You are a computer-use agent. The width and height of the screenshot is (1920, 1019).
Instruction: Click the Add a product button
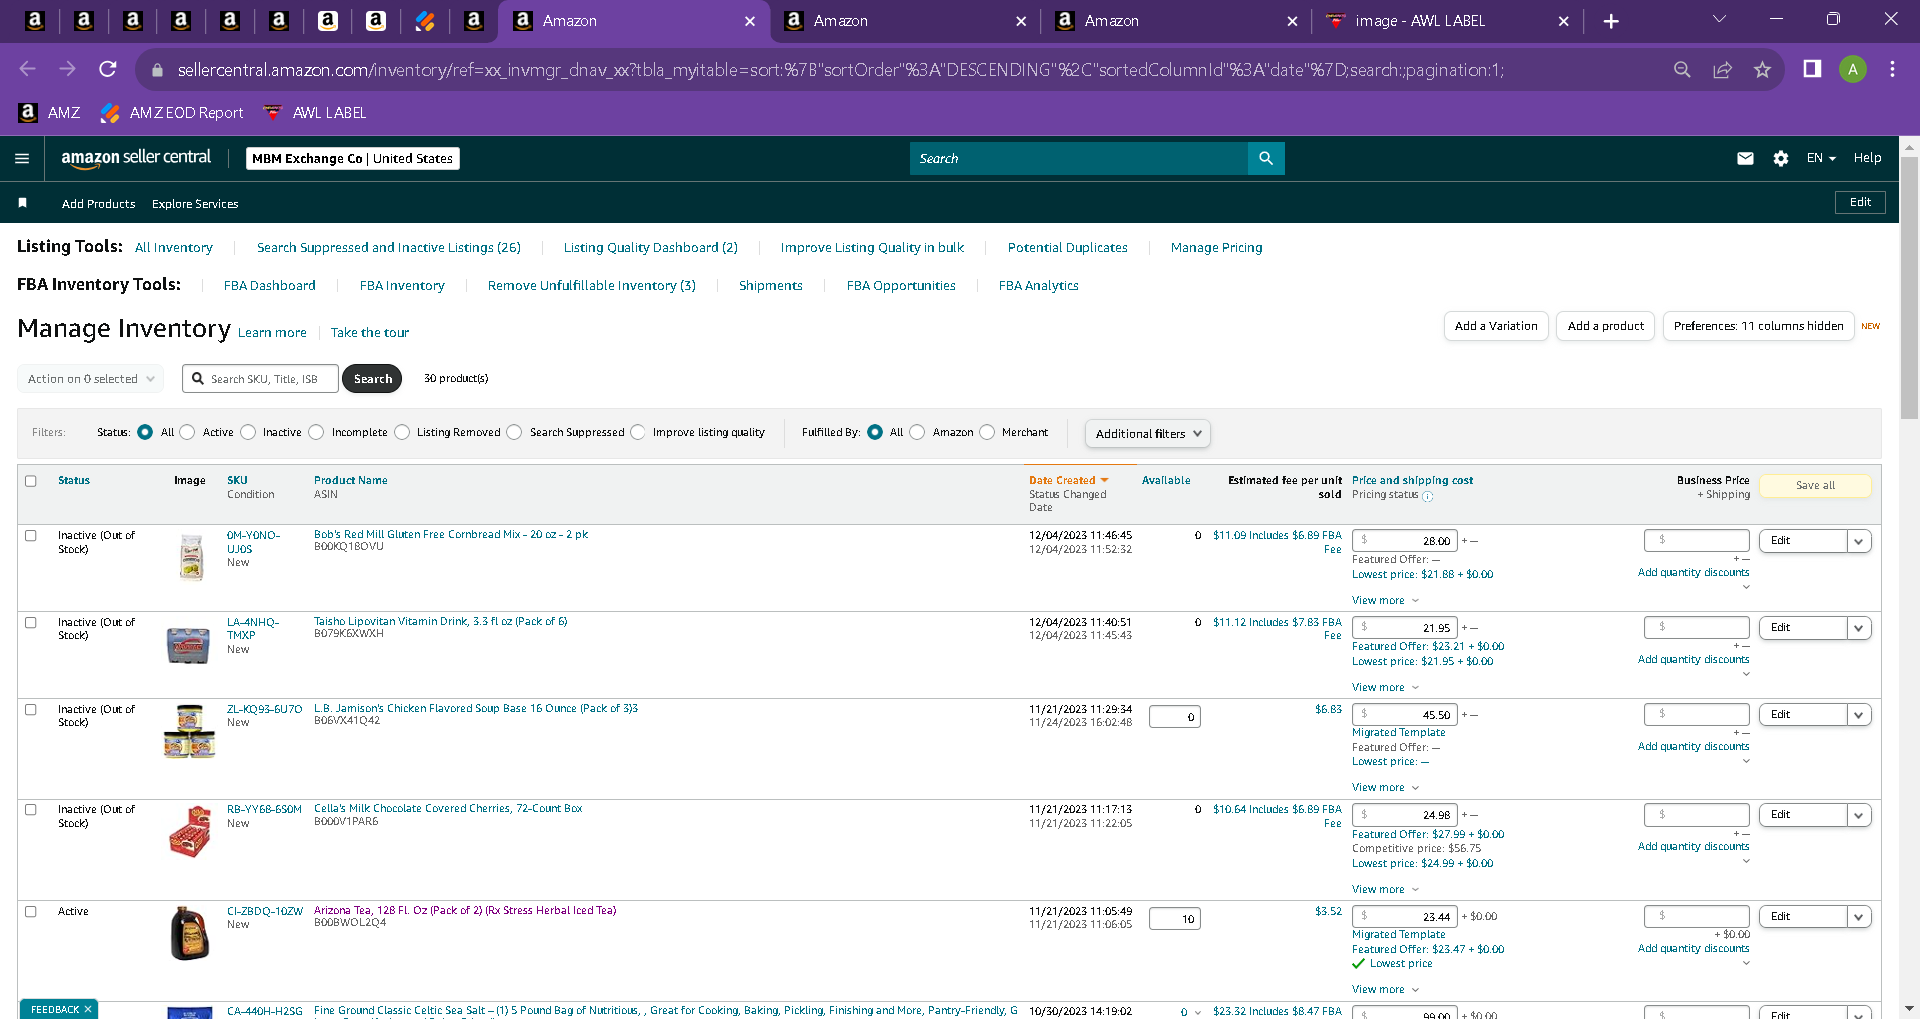[1605, 326]
